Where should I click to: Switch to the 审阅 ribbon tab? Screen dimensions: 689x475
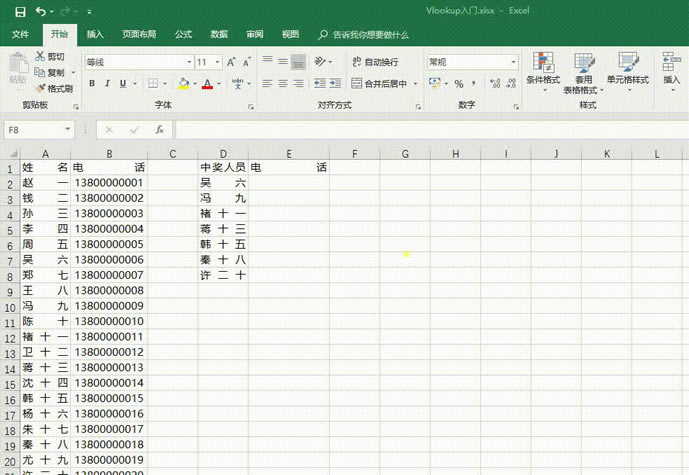(x=254, y=34)
